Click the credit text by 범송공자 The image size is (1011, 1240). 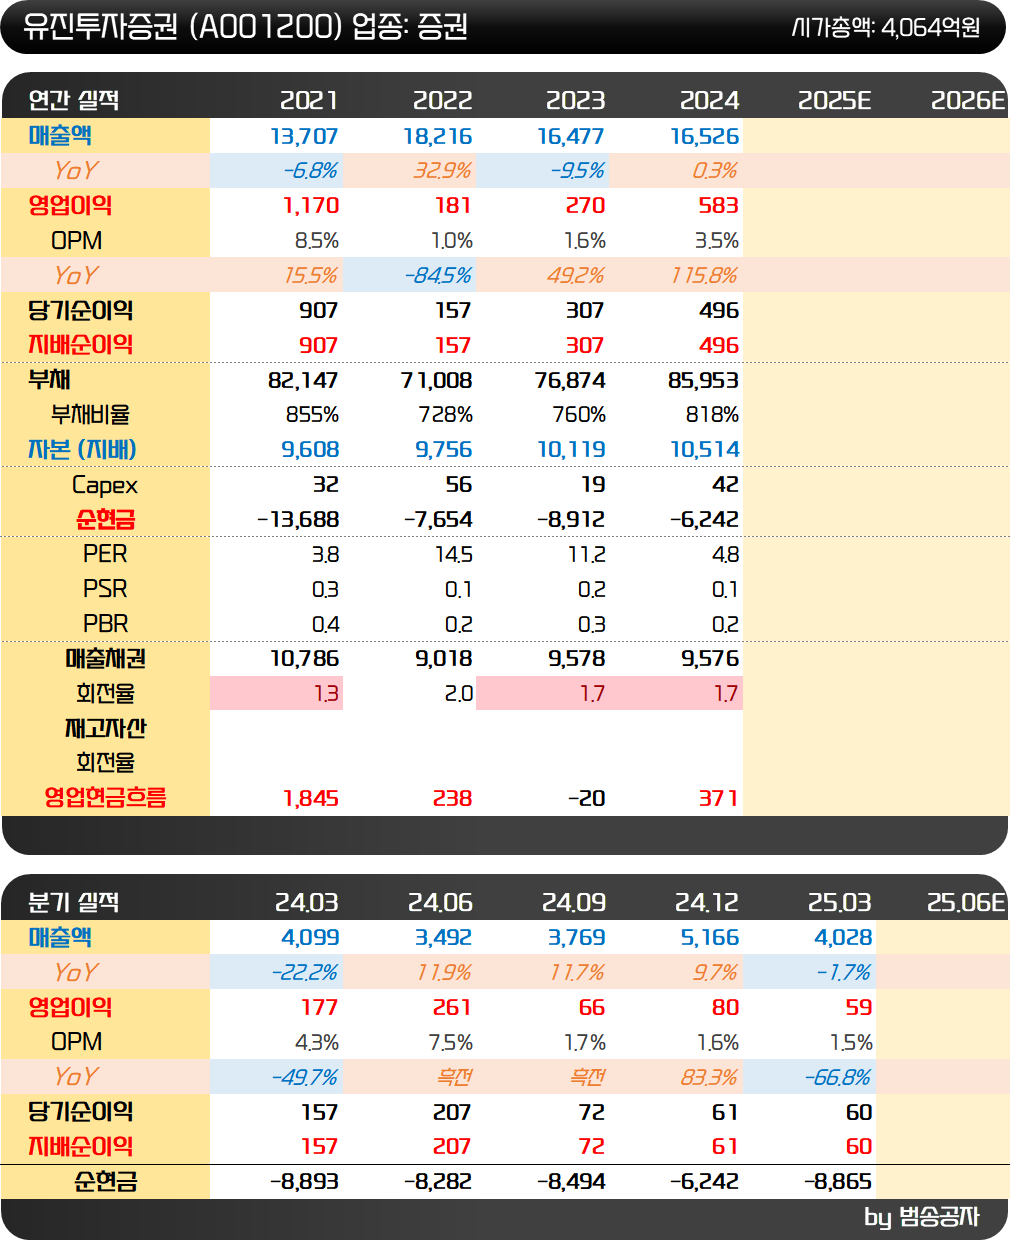point(922,1217)
